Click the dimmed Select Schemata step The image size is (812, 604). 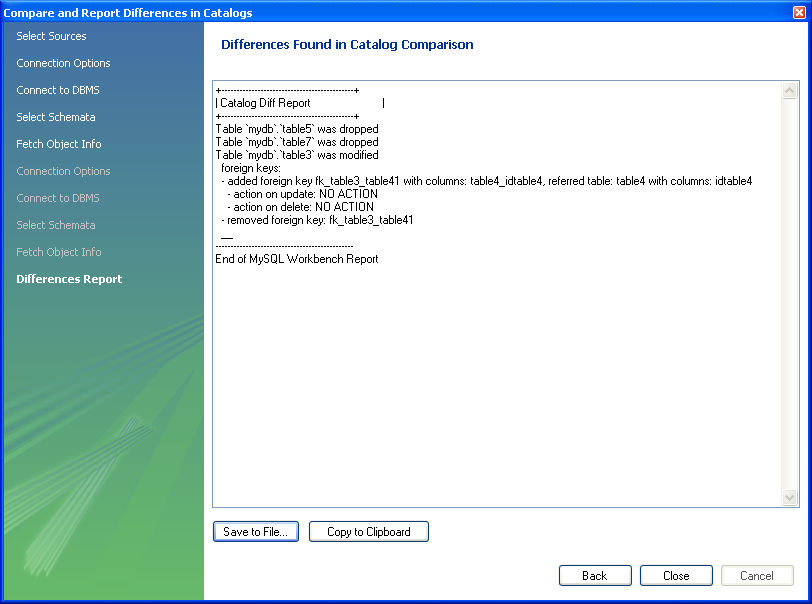pos(56,225)
